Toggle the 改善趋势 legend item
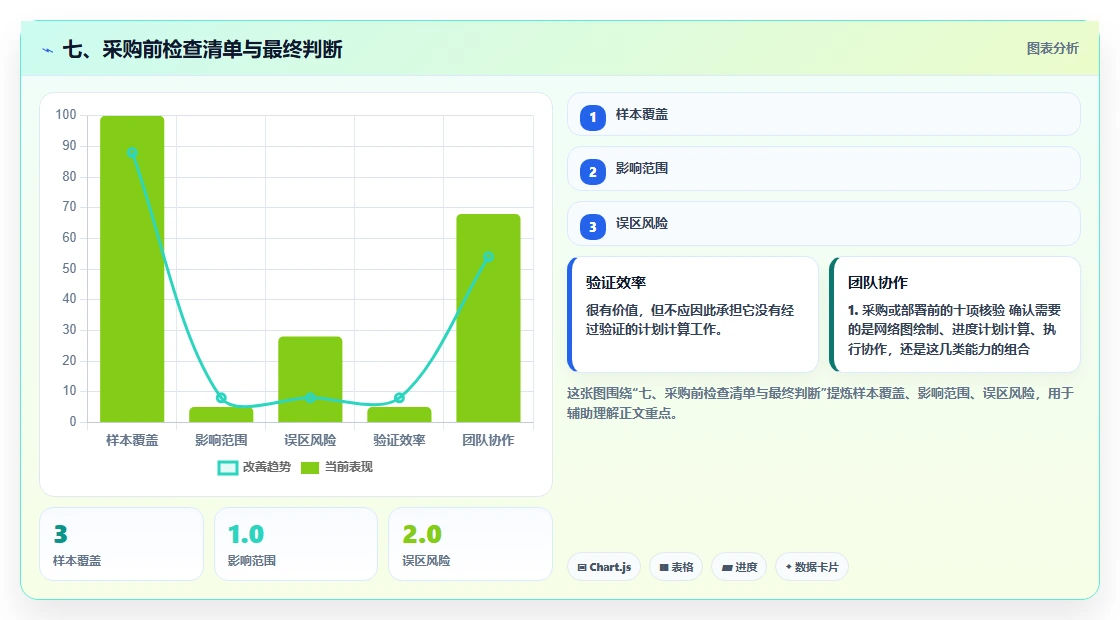Image resolution: width=1120 pixels, height=620 pixels. coord(254,467)
